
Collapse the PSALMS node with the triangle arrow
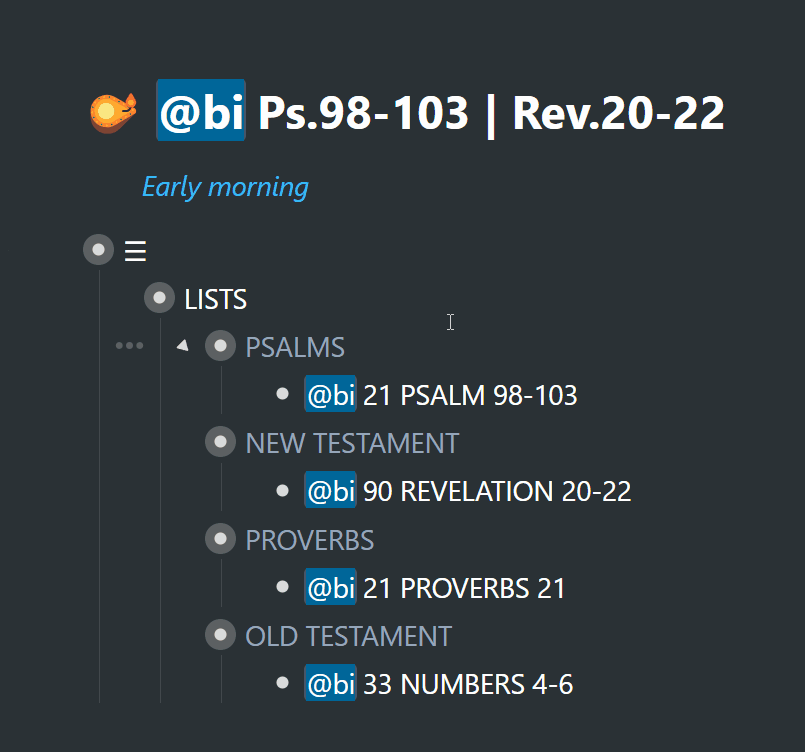point(182,345)
